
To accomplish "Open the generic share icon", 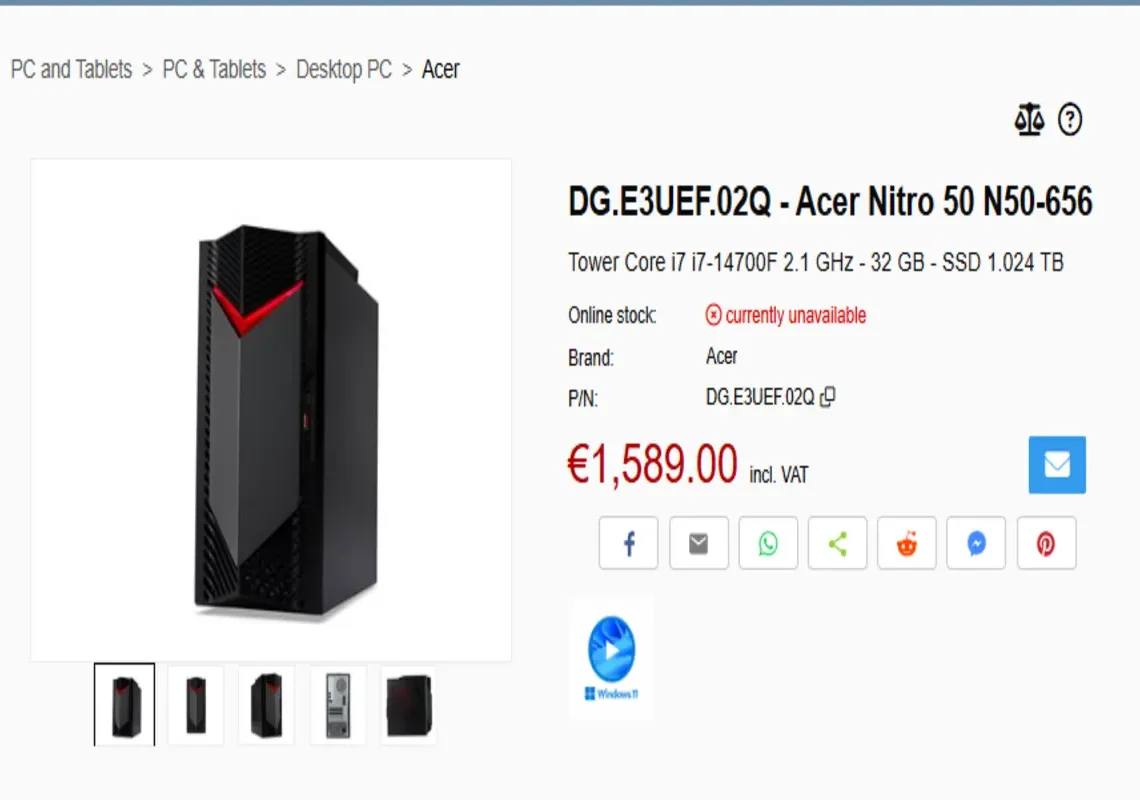I will (x=838, y=543).
